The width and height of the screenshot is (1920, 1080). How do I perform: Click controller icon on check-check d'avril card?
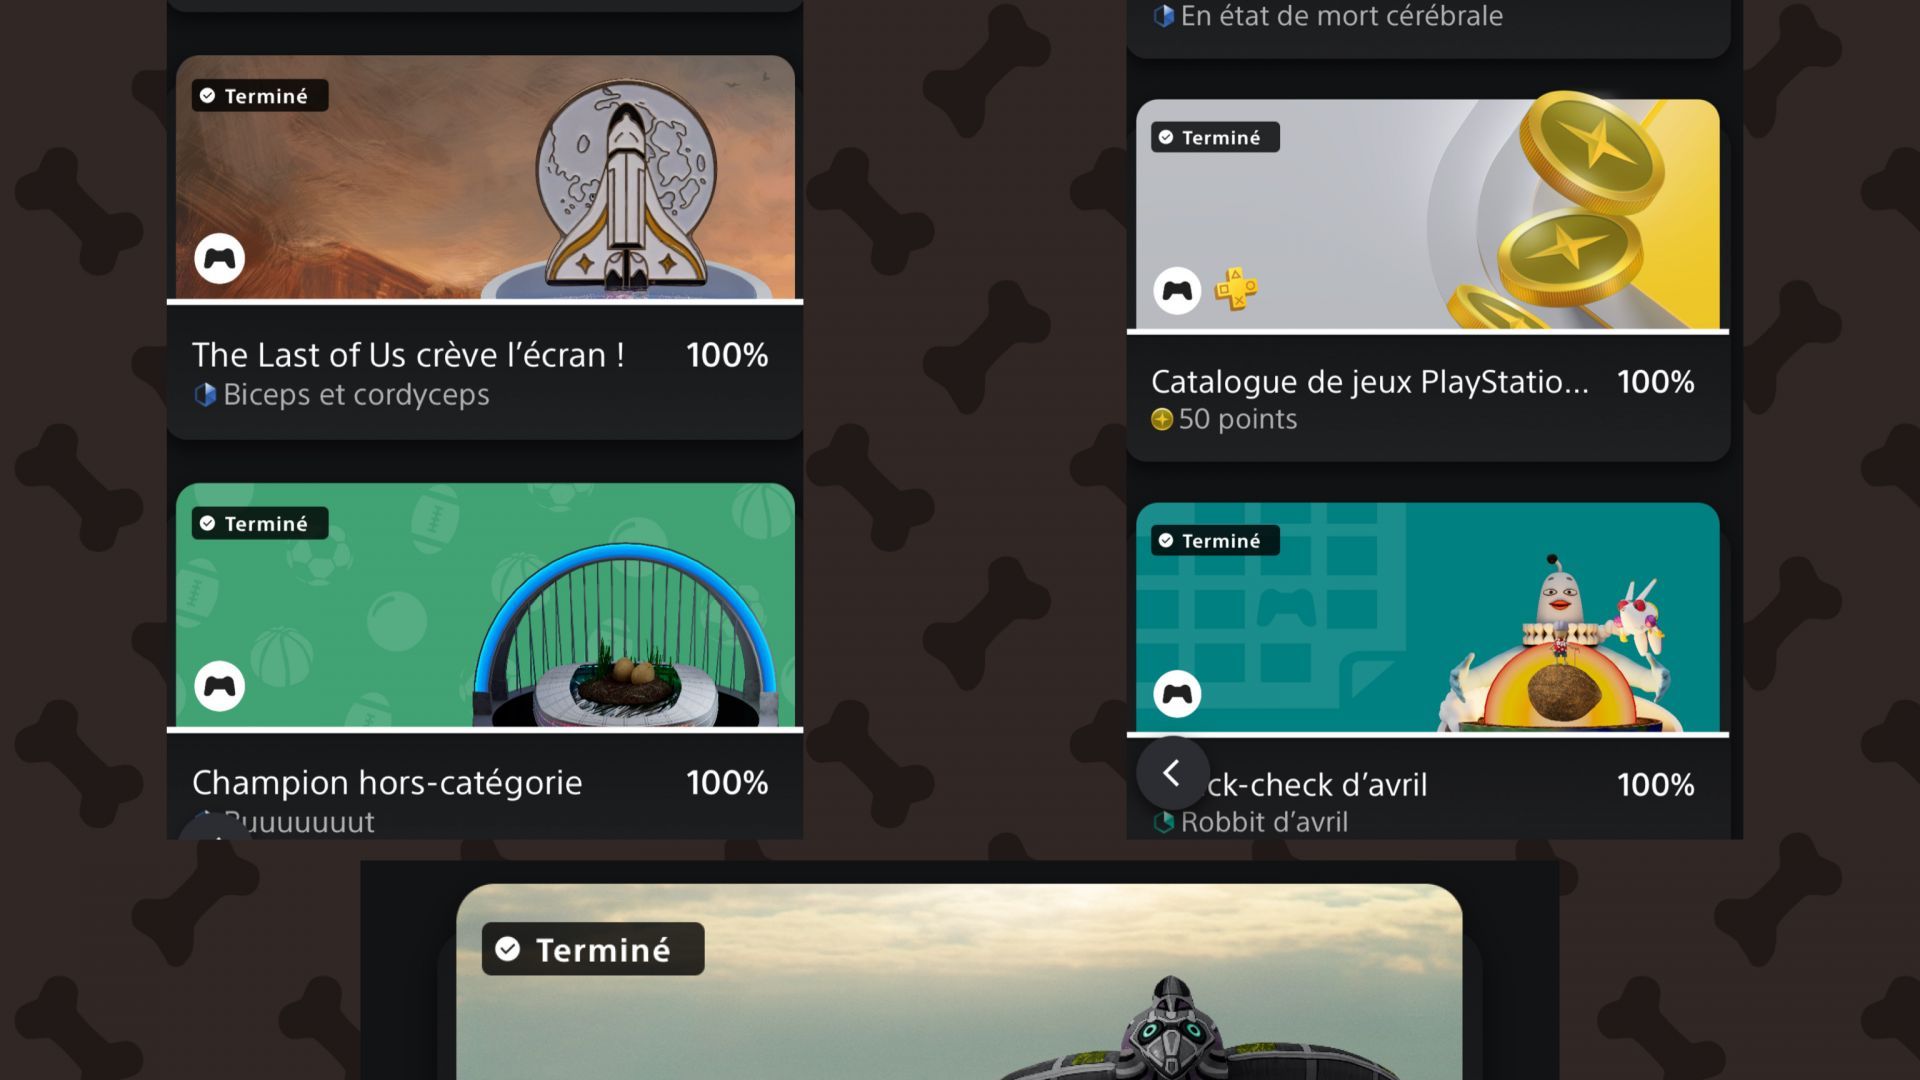tap(1177, 694)
